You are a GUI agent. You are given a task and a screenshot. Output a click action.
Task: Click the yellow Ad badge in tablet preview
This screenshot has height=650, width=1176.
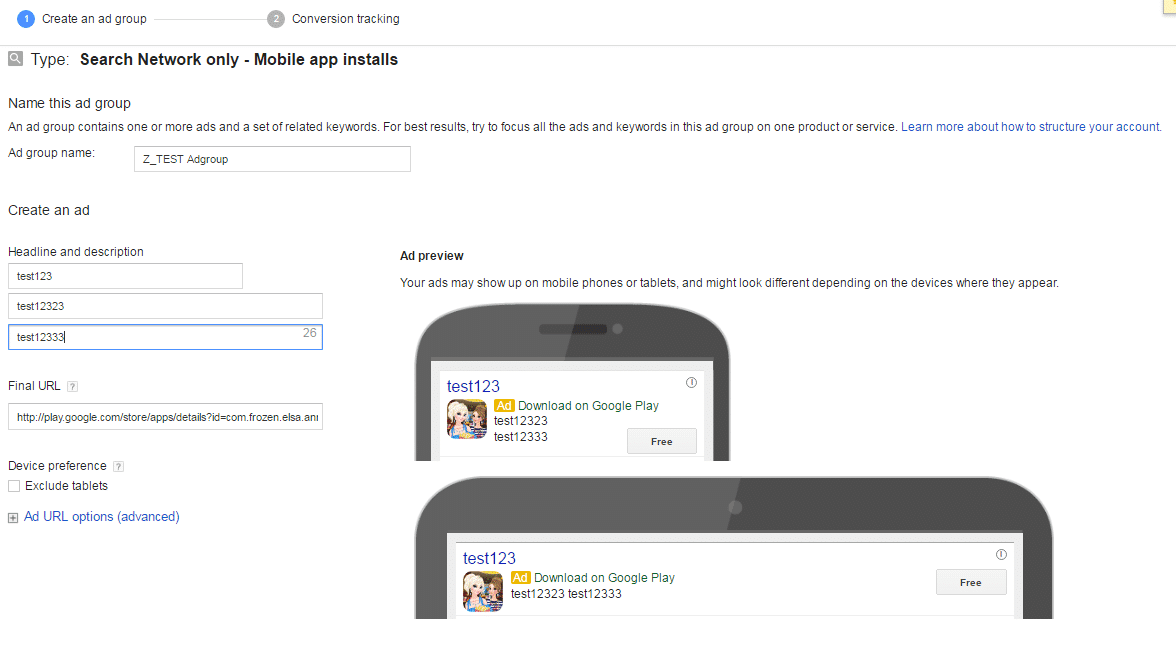(520, 578)
